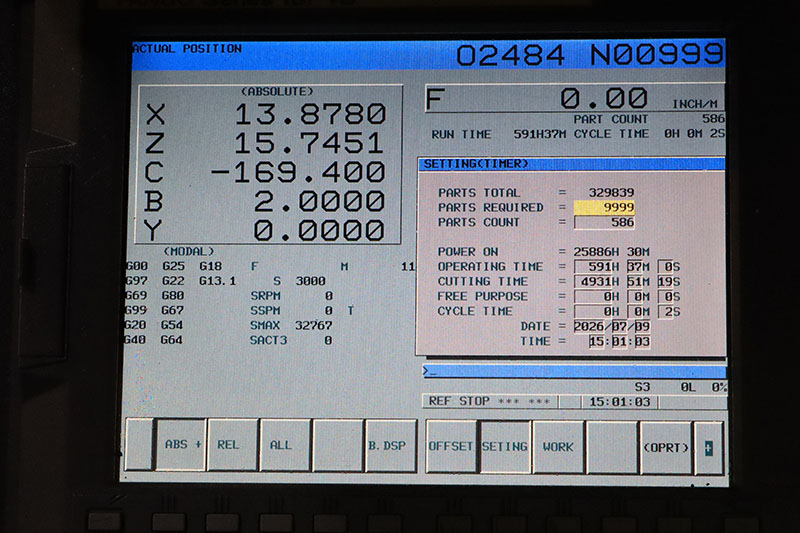Click the X axis value 13.8780
The image size is (800, 533).
tap(310, 114)
